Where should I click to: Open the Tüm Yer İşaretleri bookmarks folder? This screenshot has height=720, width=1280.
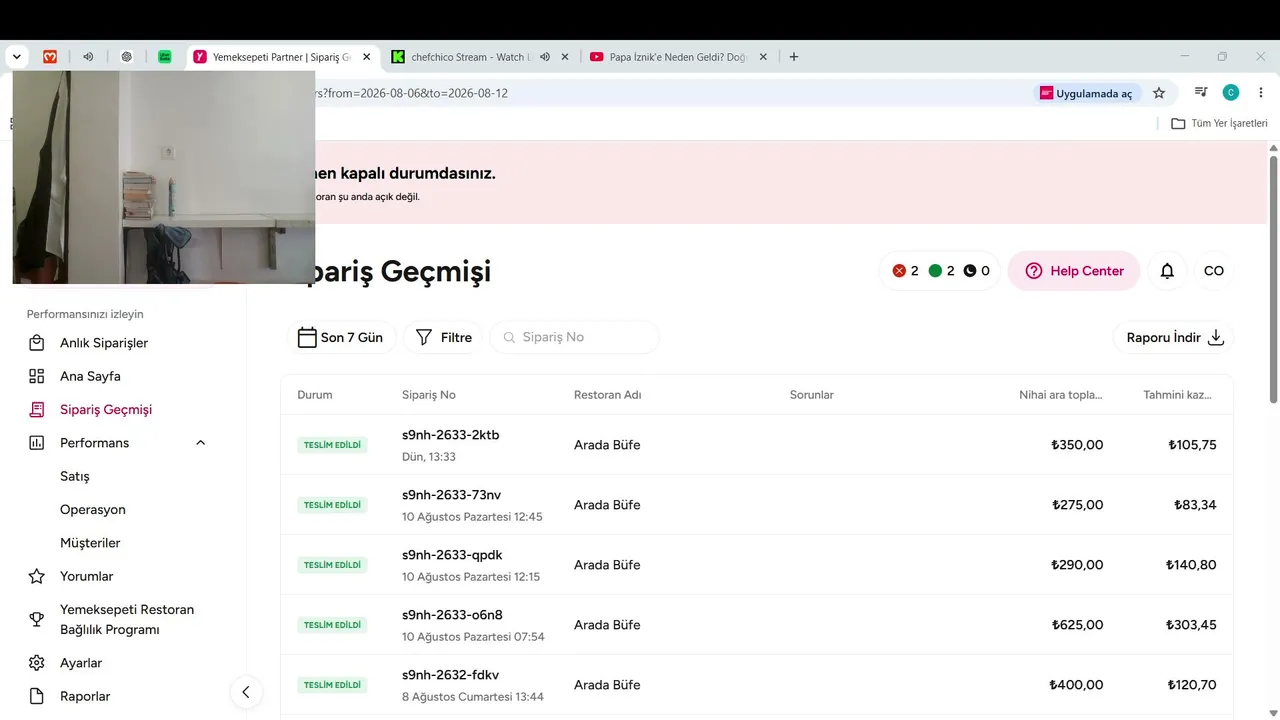[x=1220, y=123]
